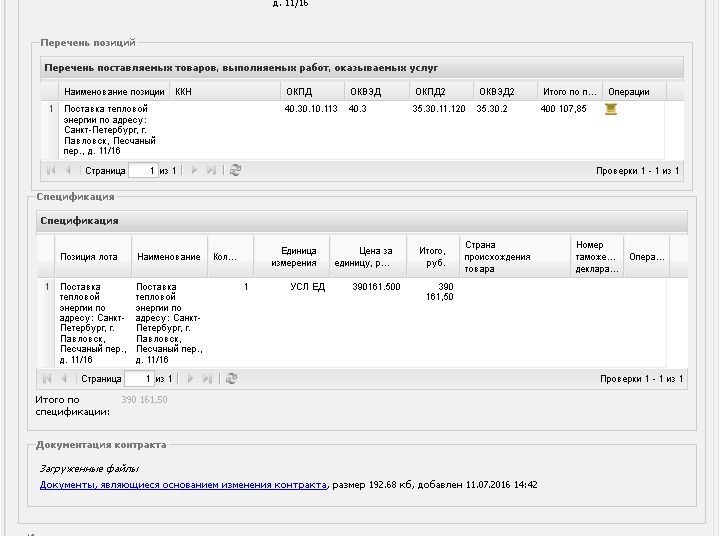Click the yellow scroll icon in Операции column
This screenshot has height=536, width=728.
(611, 109)
